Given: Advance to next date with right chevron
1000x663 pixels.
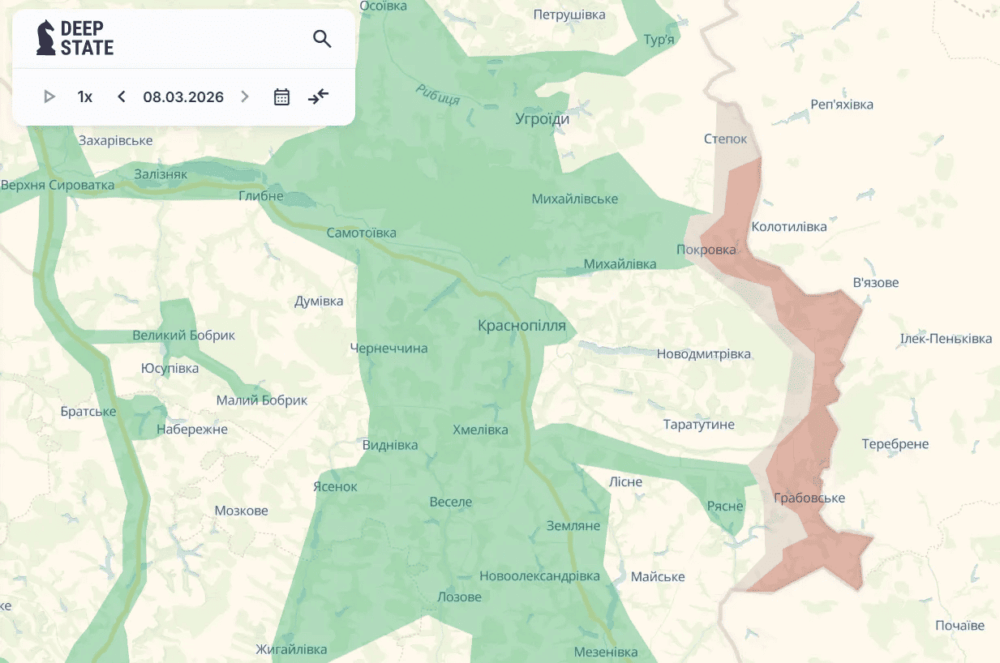Looking at the screenshot, I should (245, 97).
